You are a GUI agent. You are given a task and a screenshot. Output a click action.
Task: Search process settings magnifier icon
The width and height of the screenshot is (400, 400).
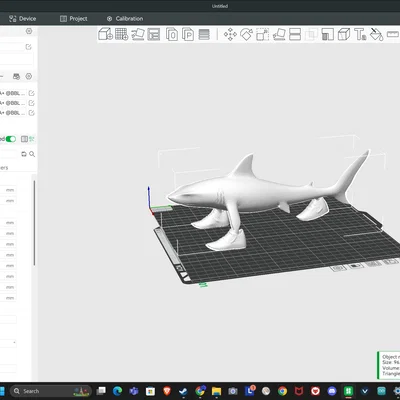coord(32,154)
